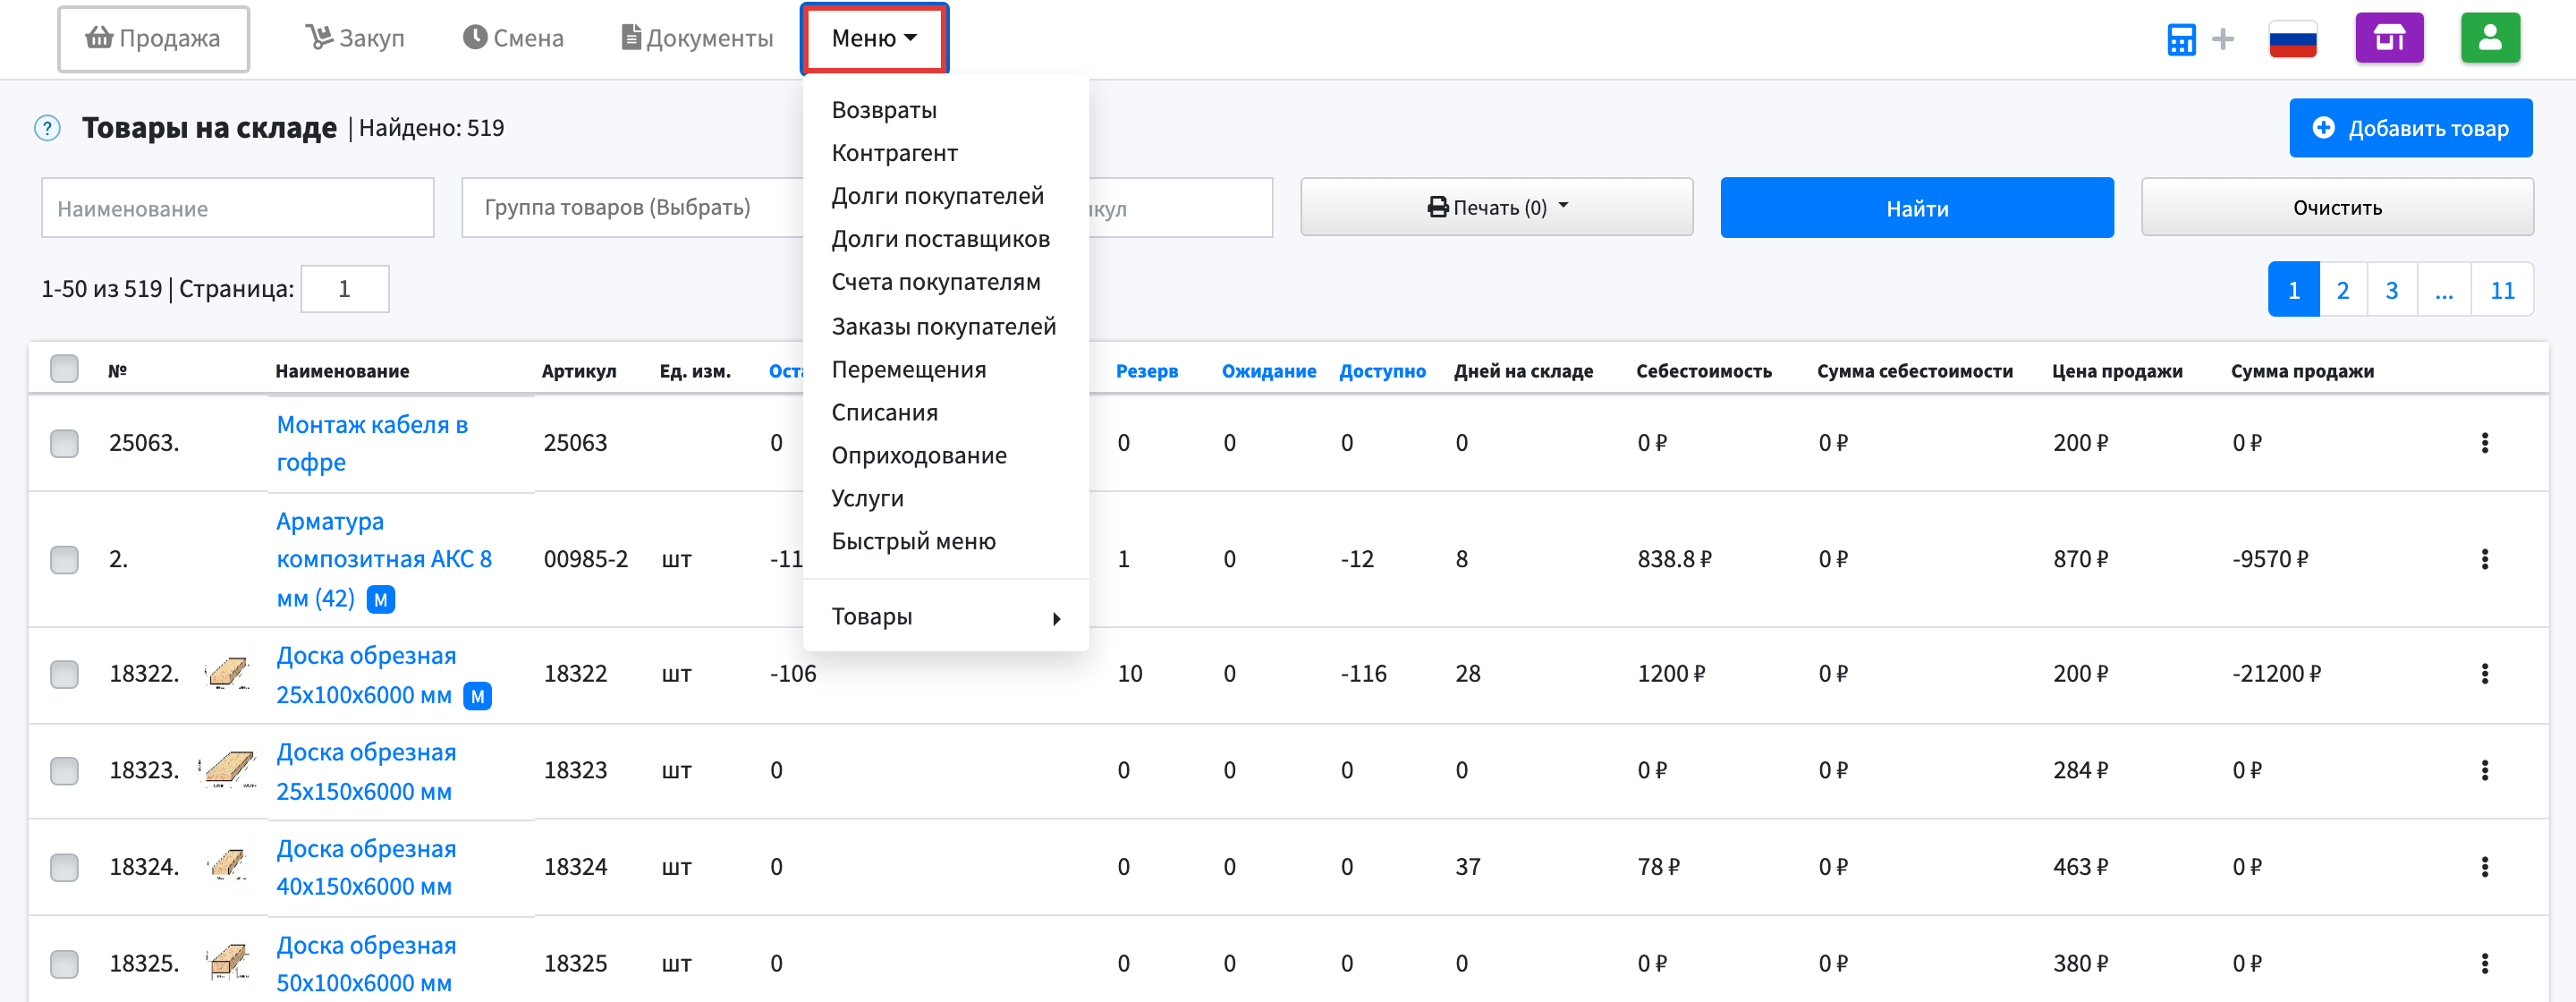Click the Страница number input field
The image size is (2576, 1002).
[345, 289]
